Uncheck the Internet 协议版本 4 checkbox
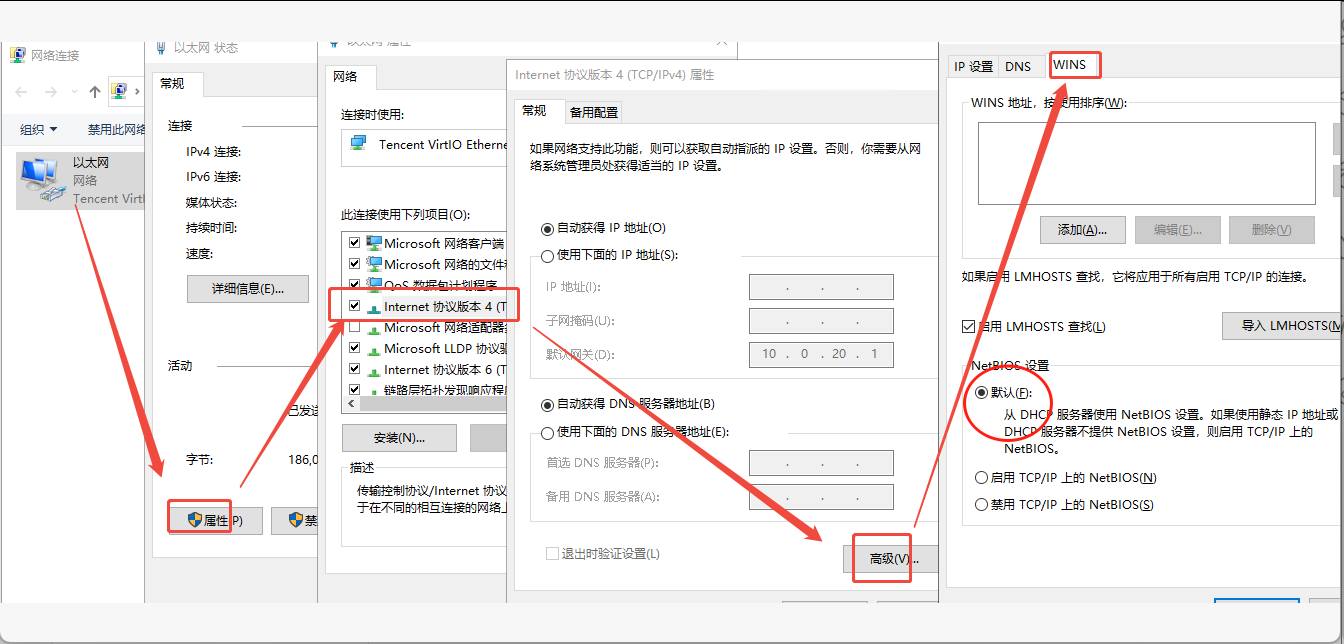The height and width of the screenshot is (644, 1344). pos(354,306)
